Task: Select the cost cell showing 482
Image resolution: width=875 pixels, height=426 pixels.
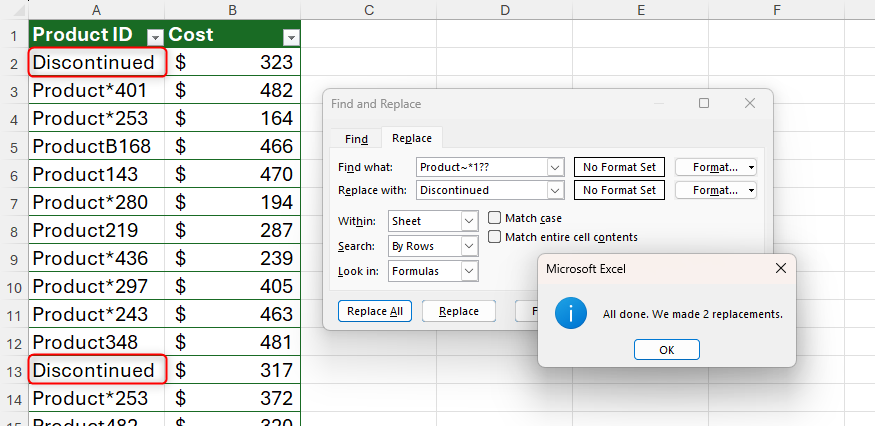Action: click(x=233, y=90)
